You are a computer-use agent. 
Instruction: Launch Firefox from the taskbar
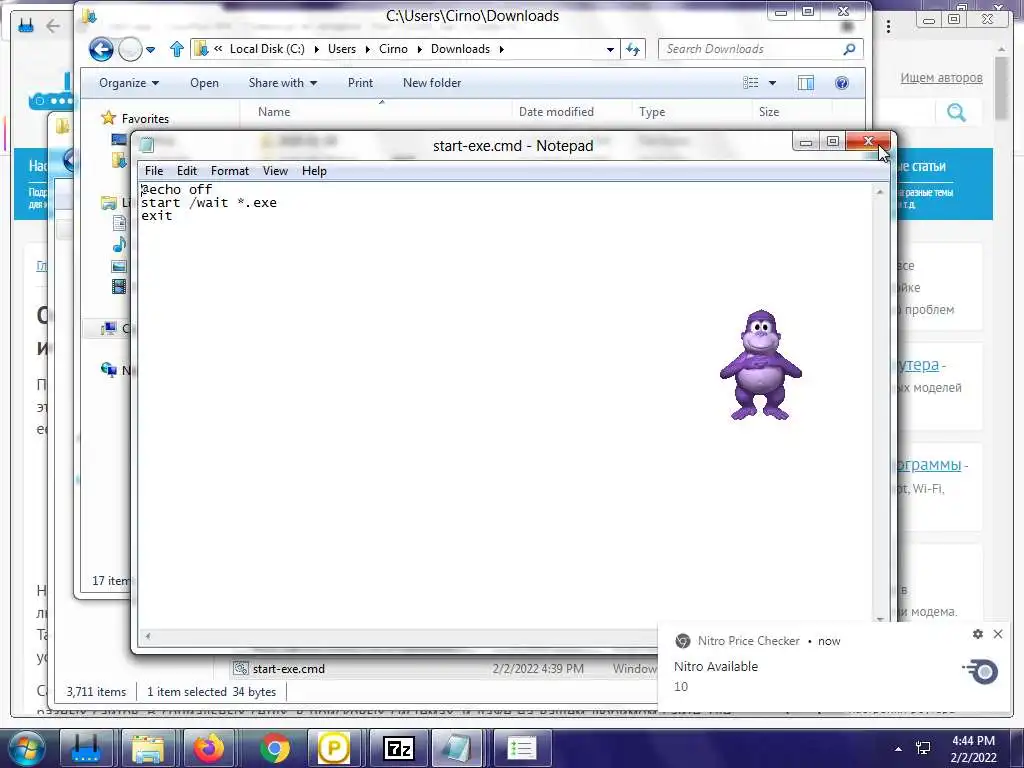tap(209, 748)
